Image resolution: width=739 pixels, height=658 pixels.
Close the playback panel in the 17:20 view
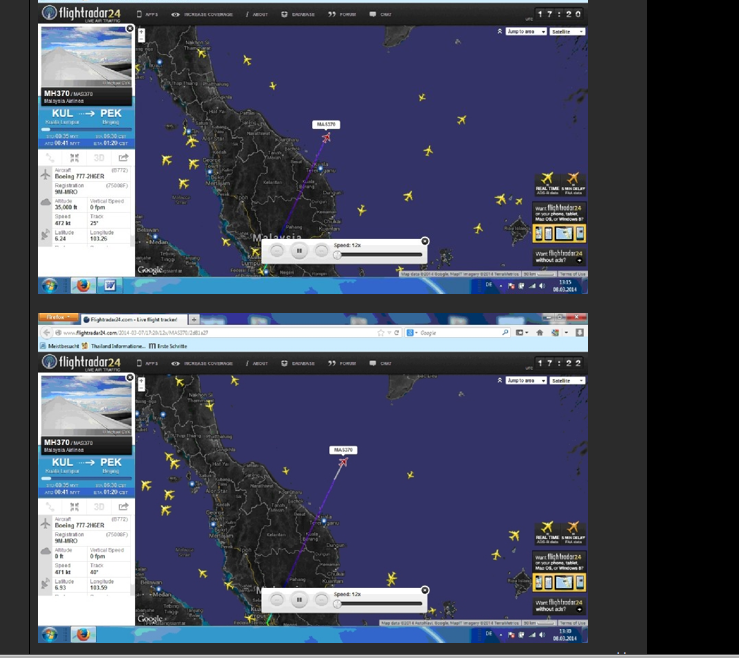pos(425,241)
